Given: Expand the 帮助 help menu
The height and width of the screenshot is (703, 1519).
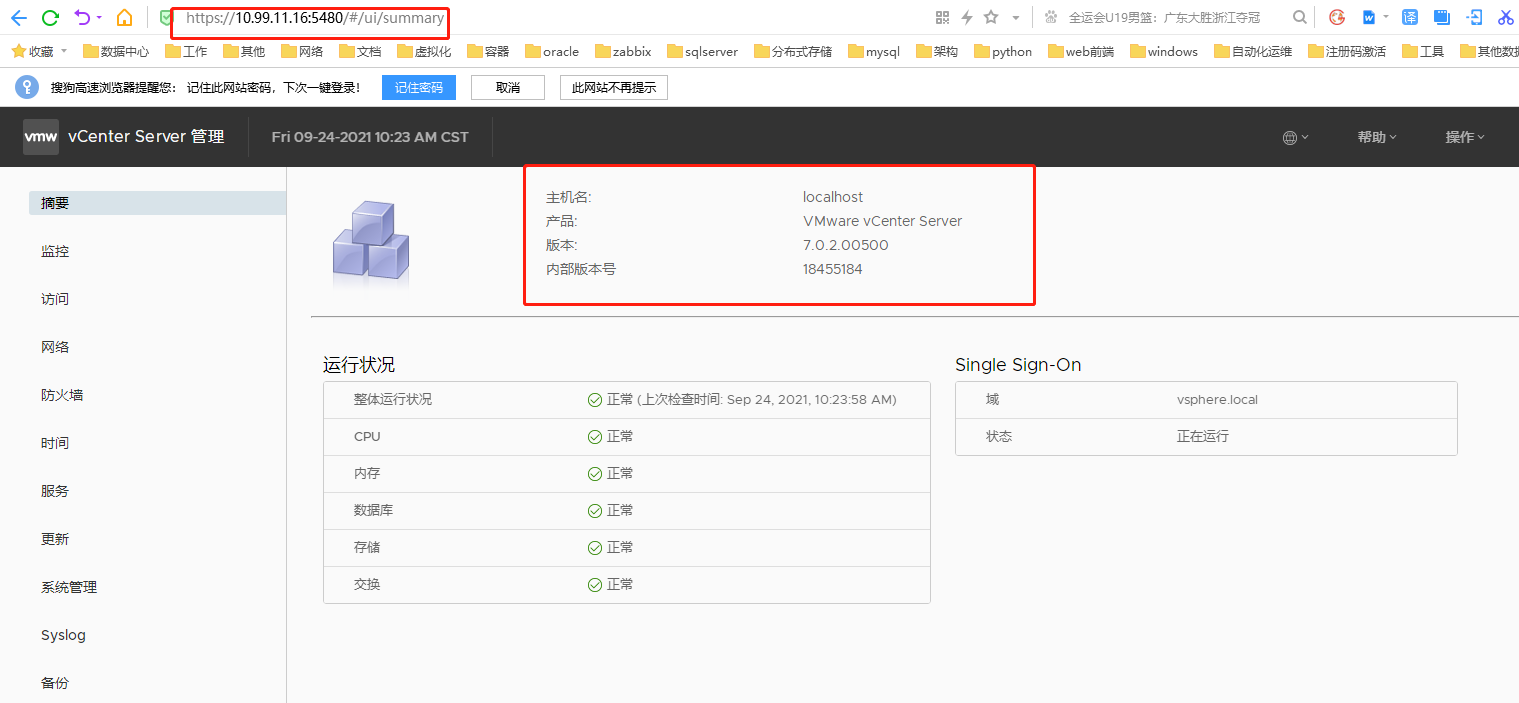Looking at the screenshot, I should 1377,137.
